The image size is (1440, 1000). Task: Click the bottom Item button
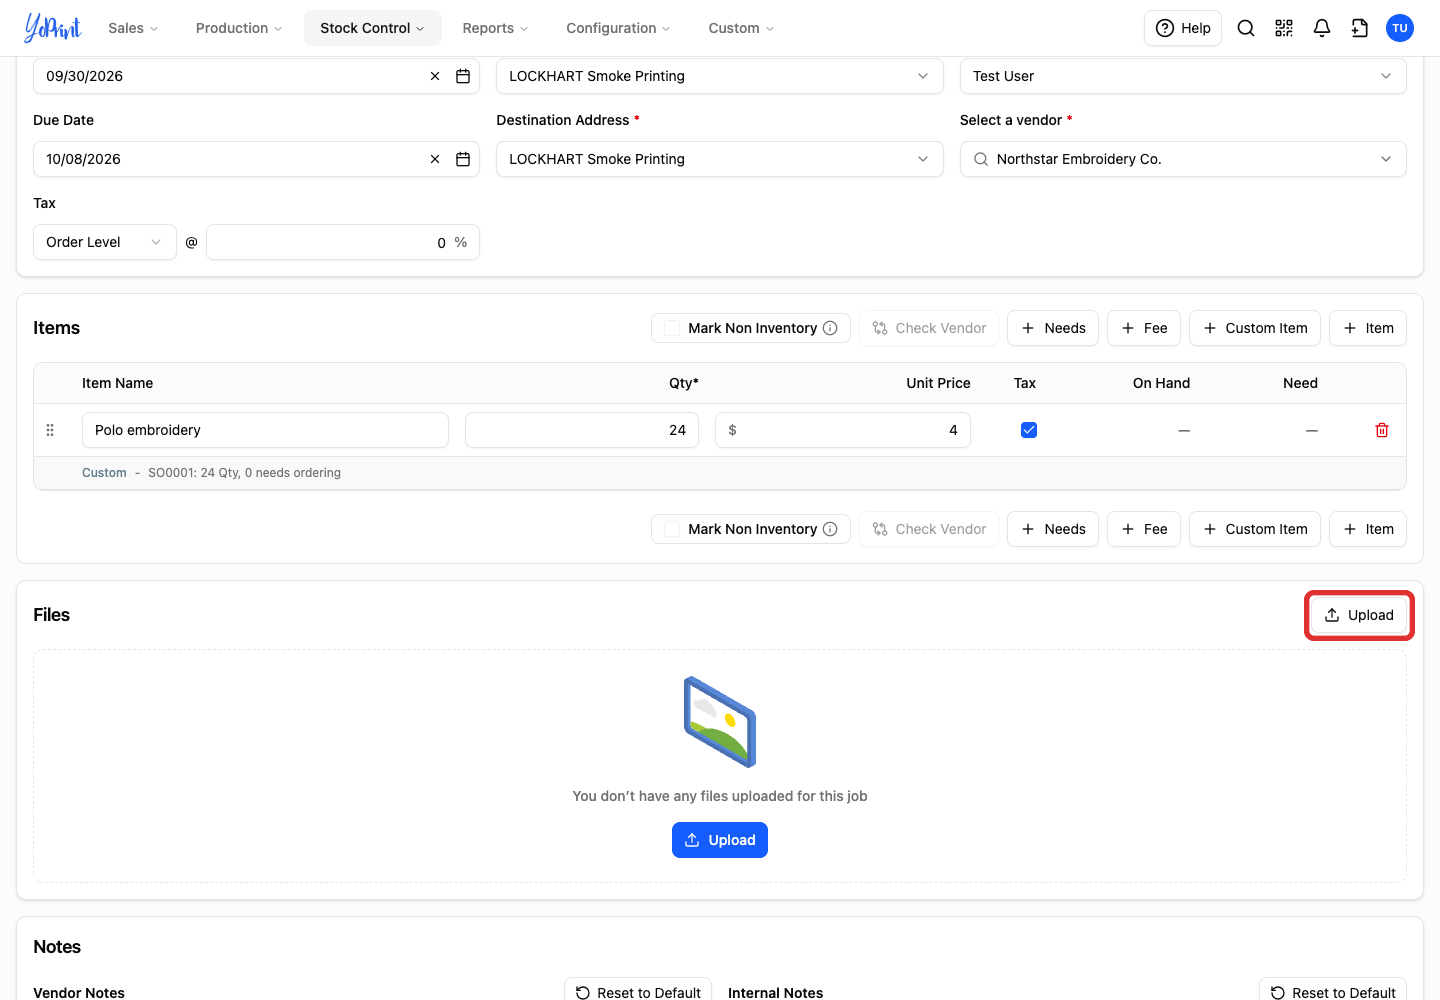tap(1368, 529)
